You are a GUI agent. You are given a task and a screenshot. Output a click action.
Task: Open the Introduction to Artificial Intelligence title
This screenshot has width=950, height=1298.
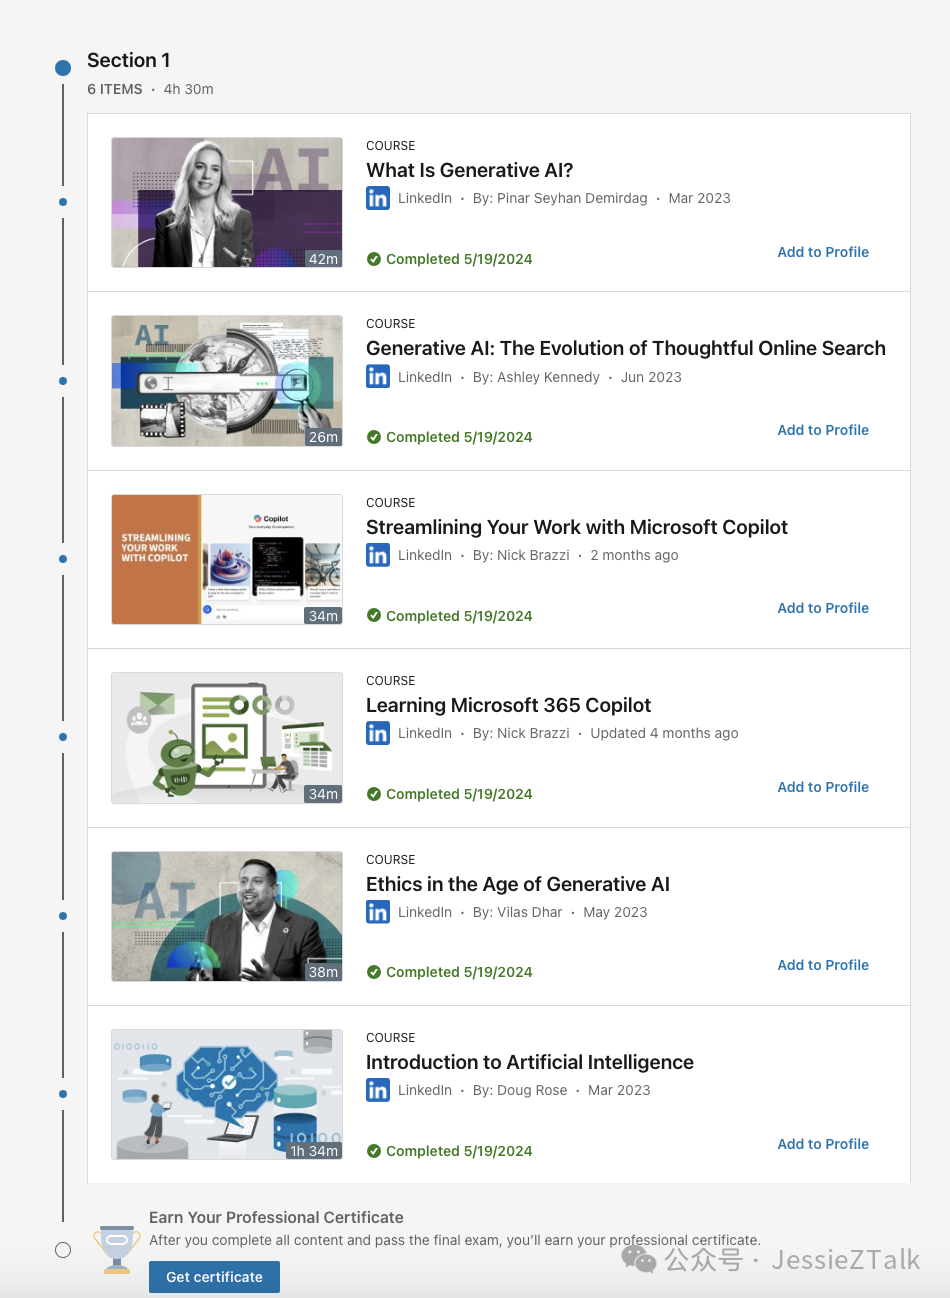point(530,1062)
